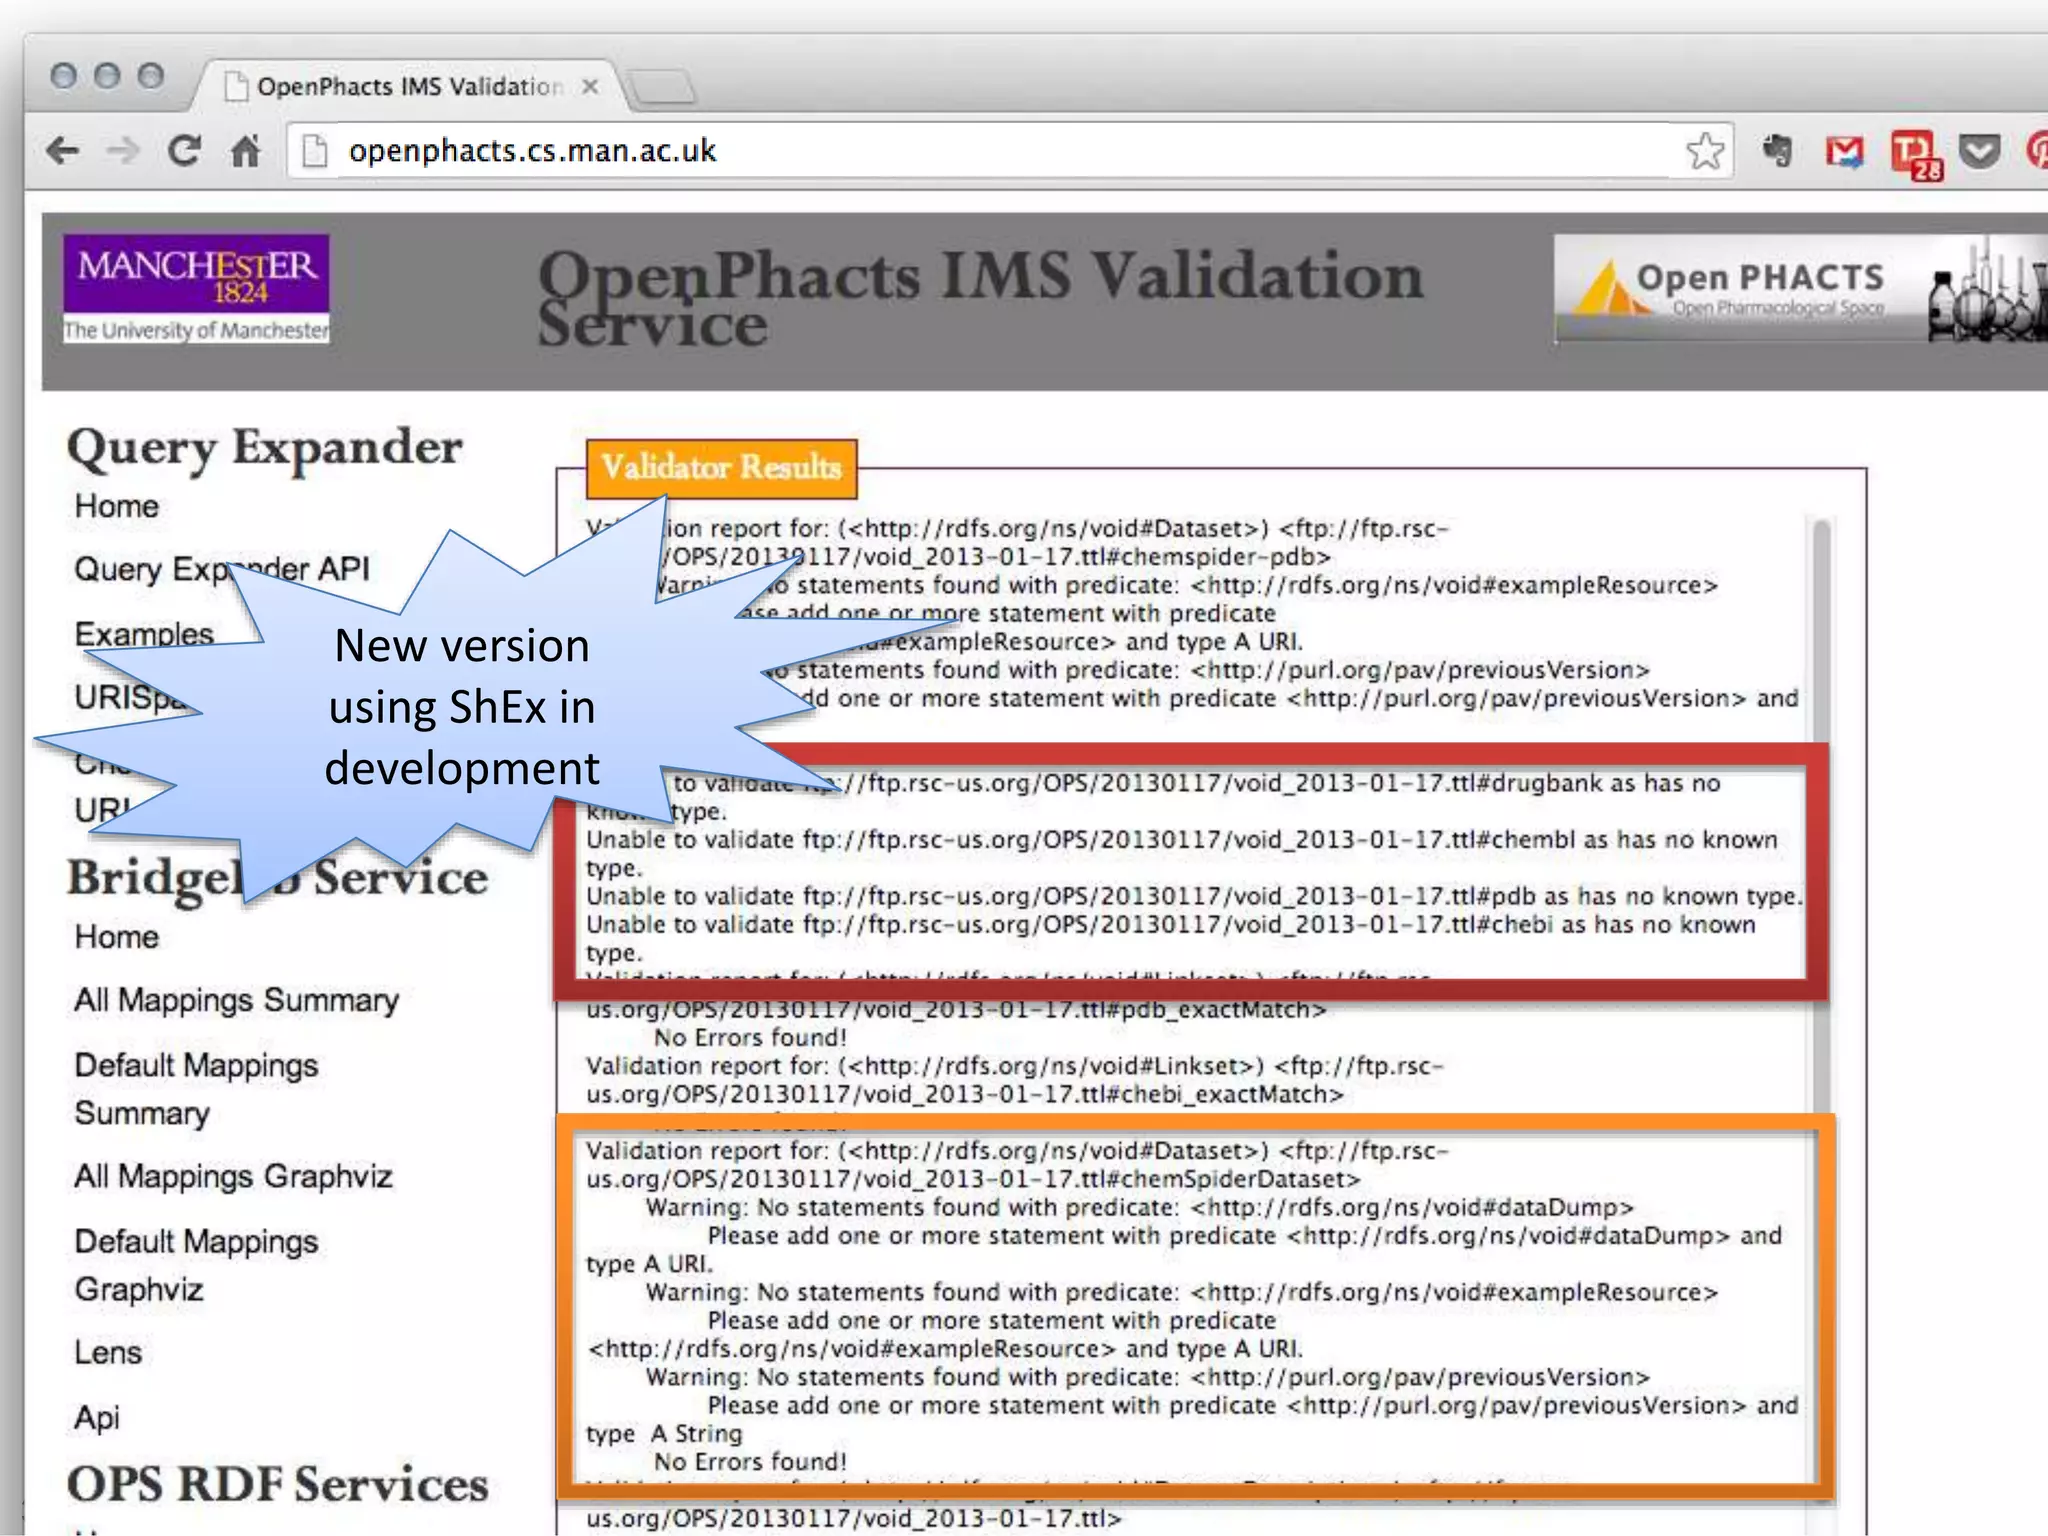Open Query Expander Home link
2048x1536 pixels.
(x=117, y=506)
